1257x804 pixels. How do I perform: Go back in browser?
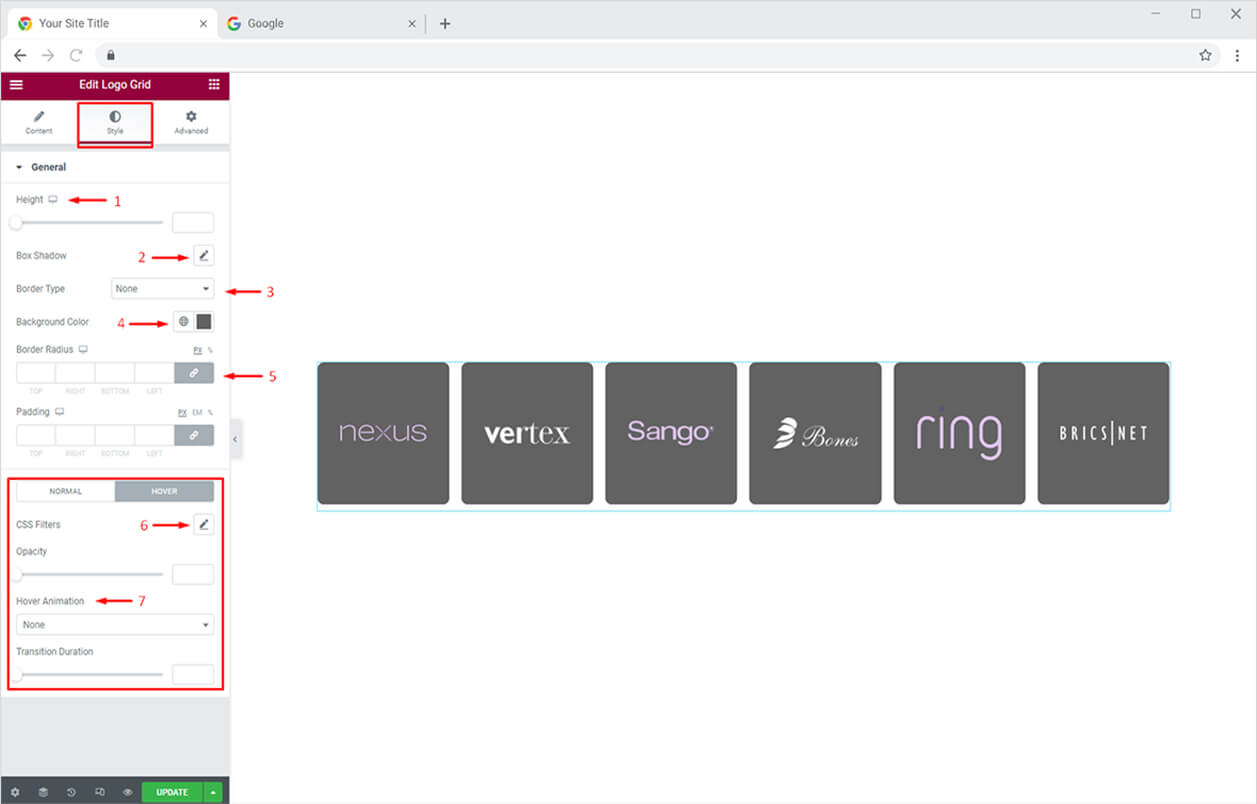(20, 55)
